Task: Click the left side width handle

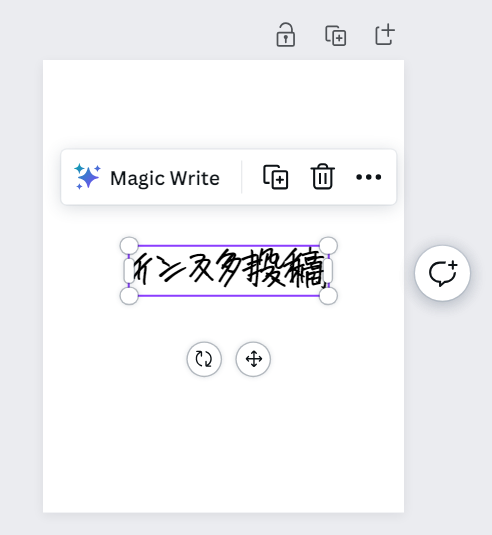Action: coord(129,271)
